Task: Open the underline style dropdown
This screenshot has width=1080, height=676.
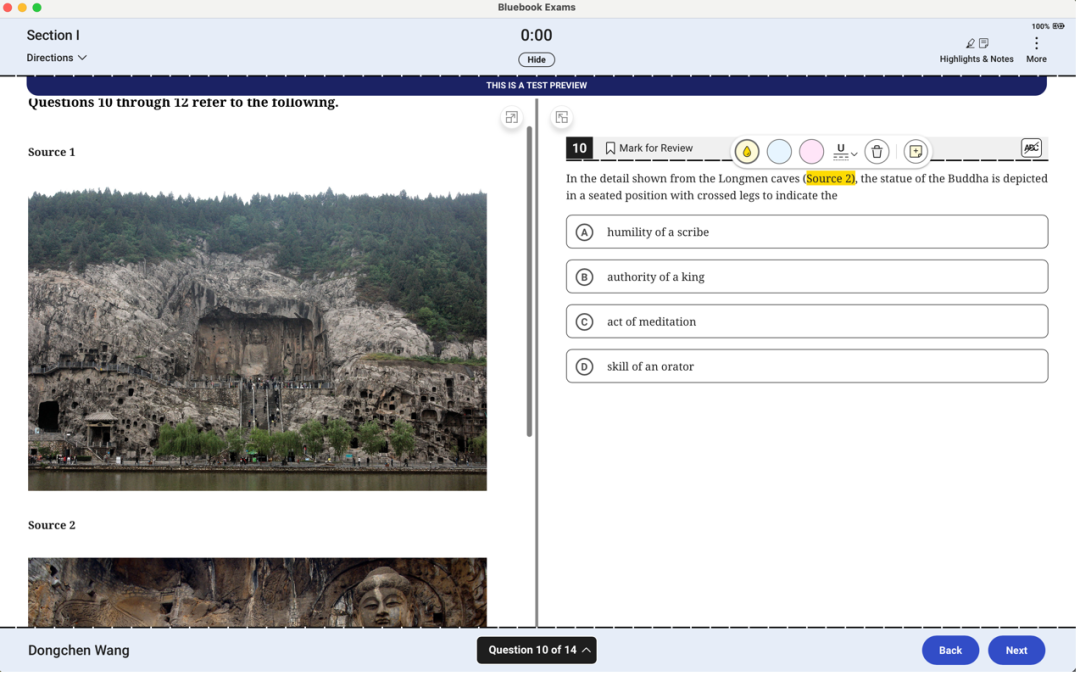Action: (x=844, y=152)
